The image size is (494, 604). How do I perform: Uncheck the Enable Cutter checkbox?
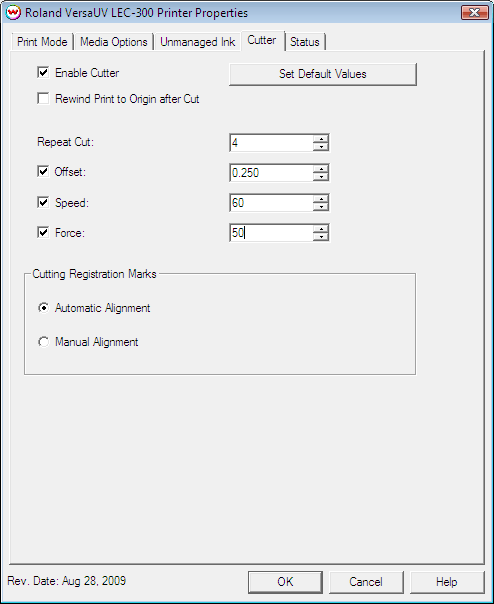(x=43, y=72)
